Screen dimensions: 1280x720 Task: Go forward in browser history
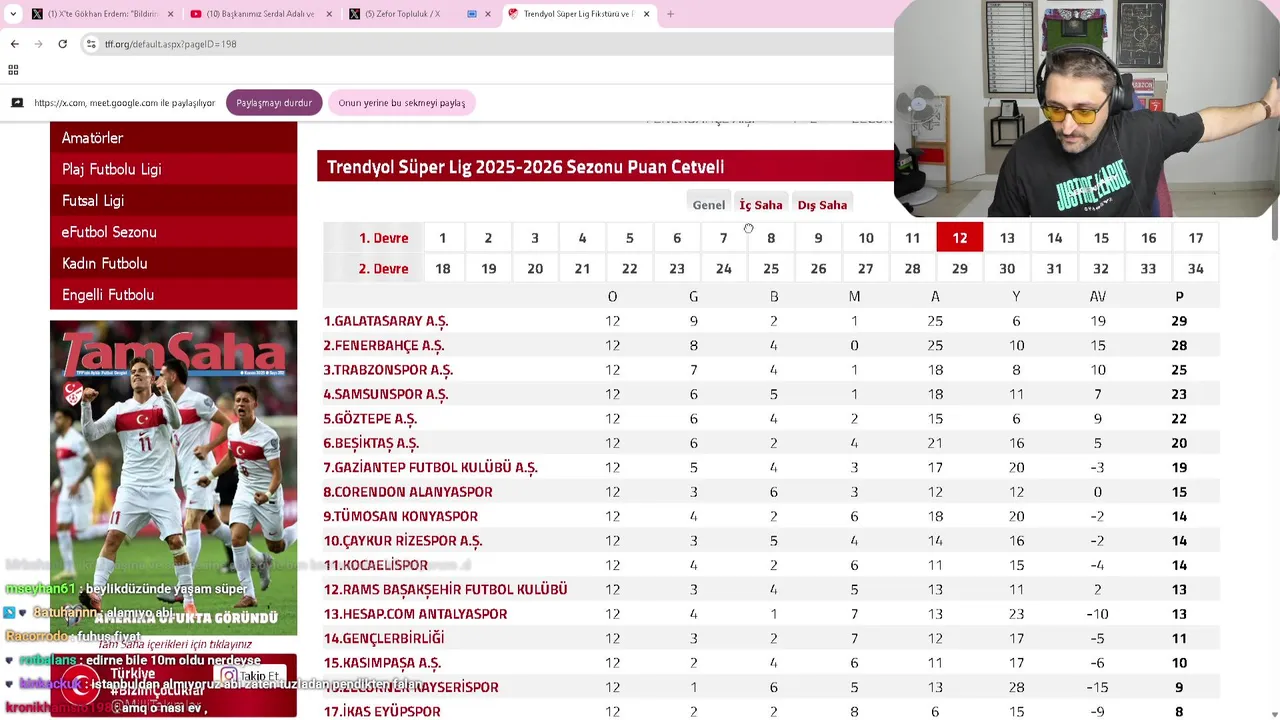pos(38,44)
